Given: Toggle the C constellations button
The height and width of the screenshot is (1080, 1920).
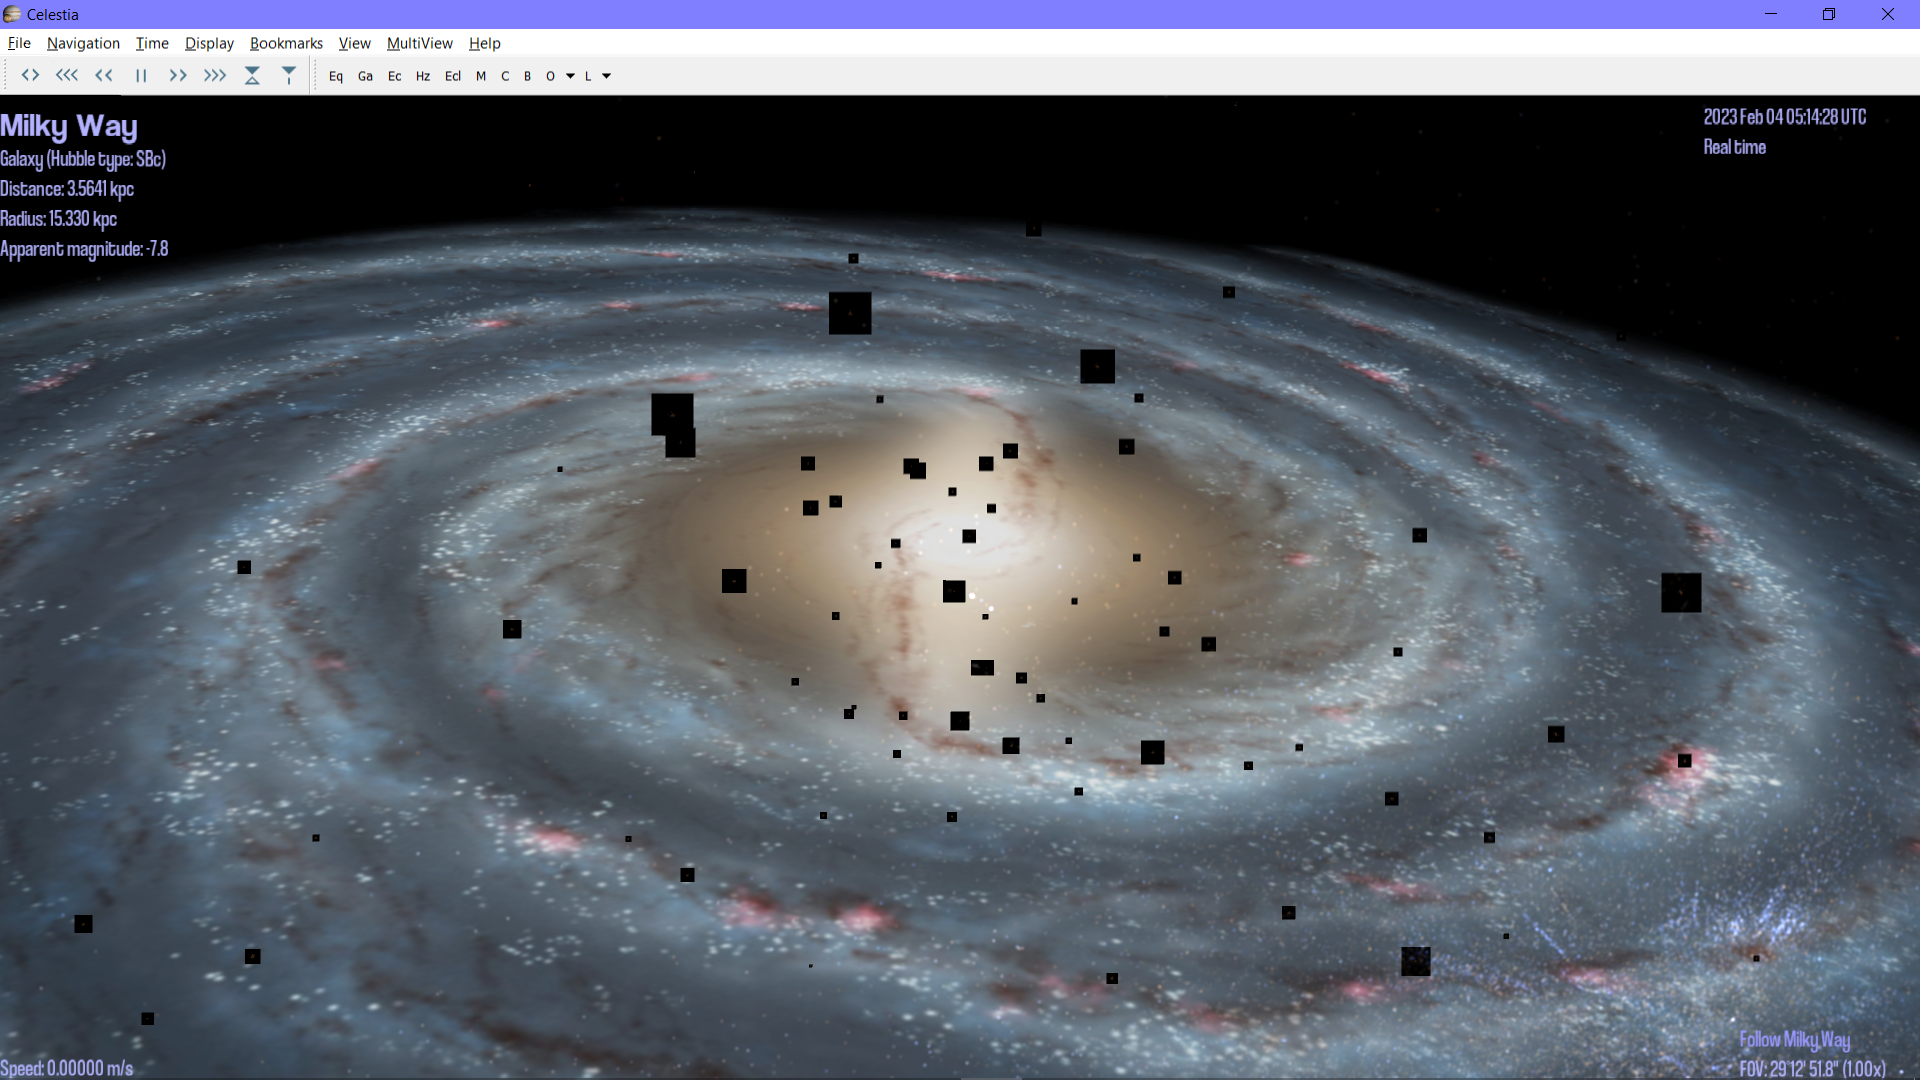Looking at the screenshot, I should (505, 76).
